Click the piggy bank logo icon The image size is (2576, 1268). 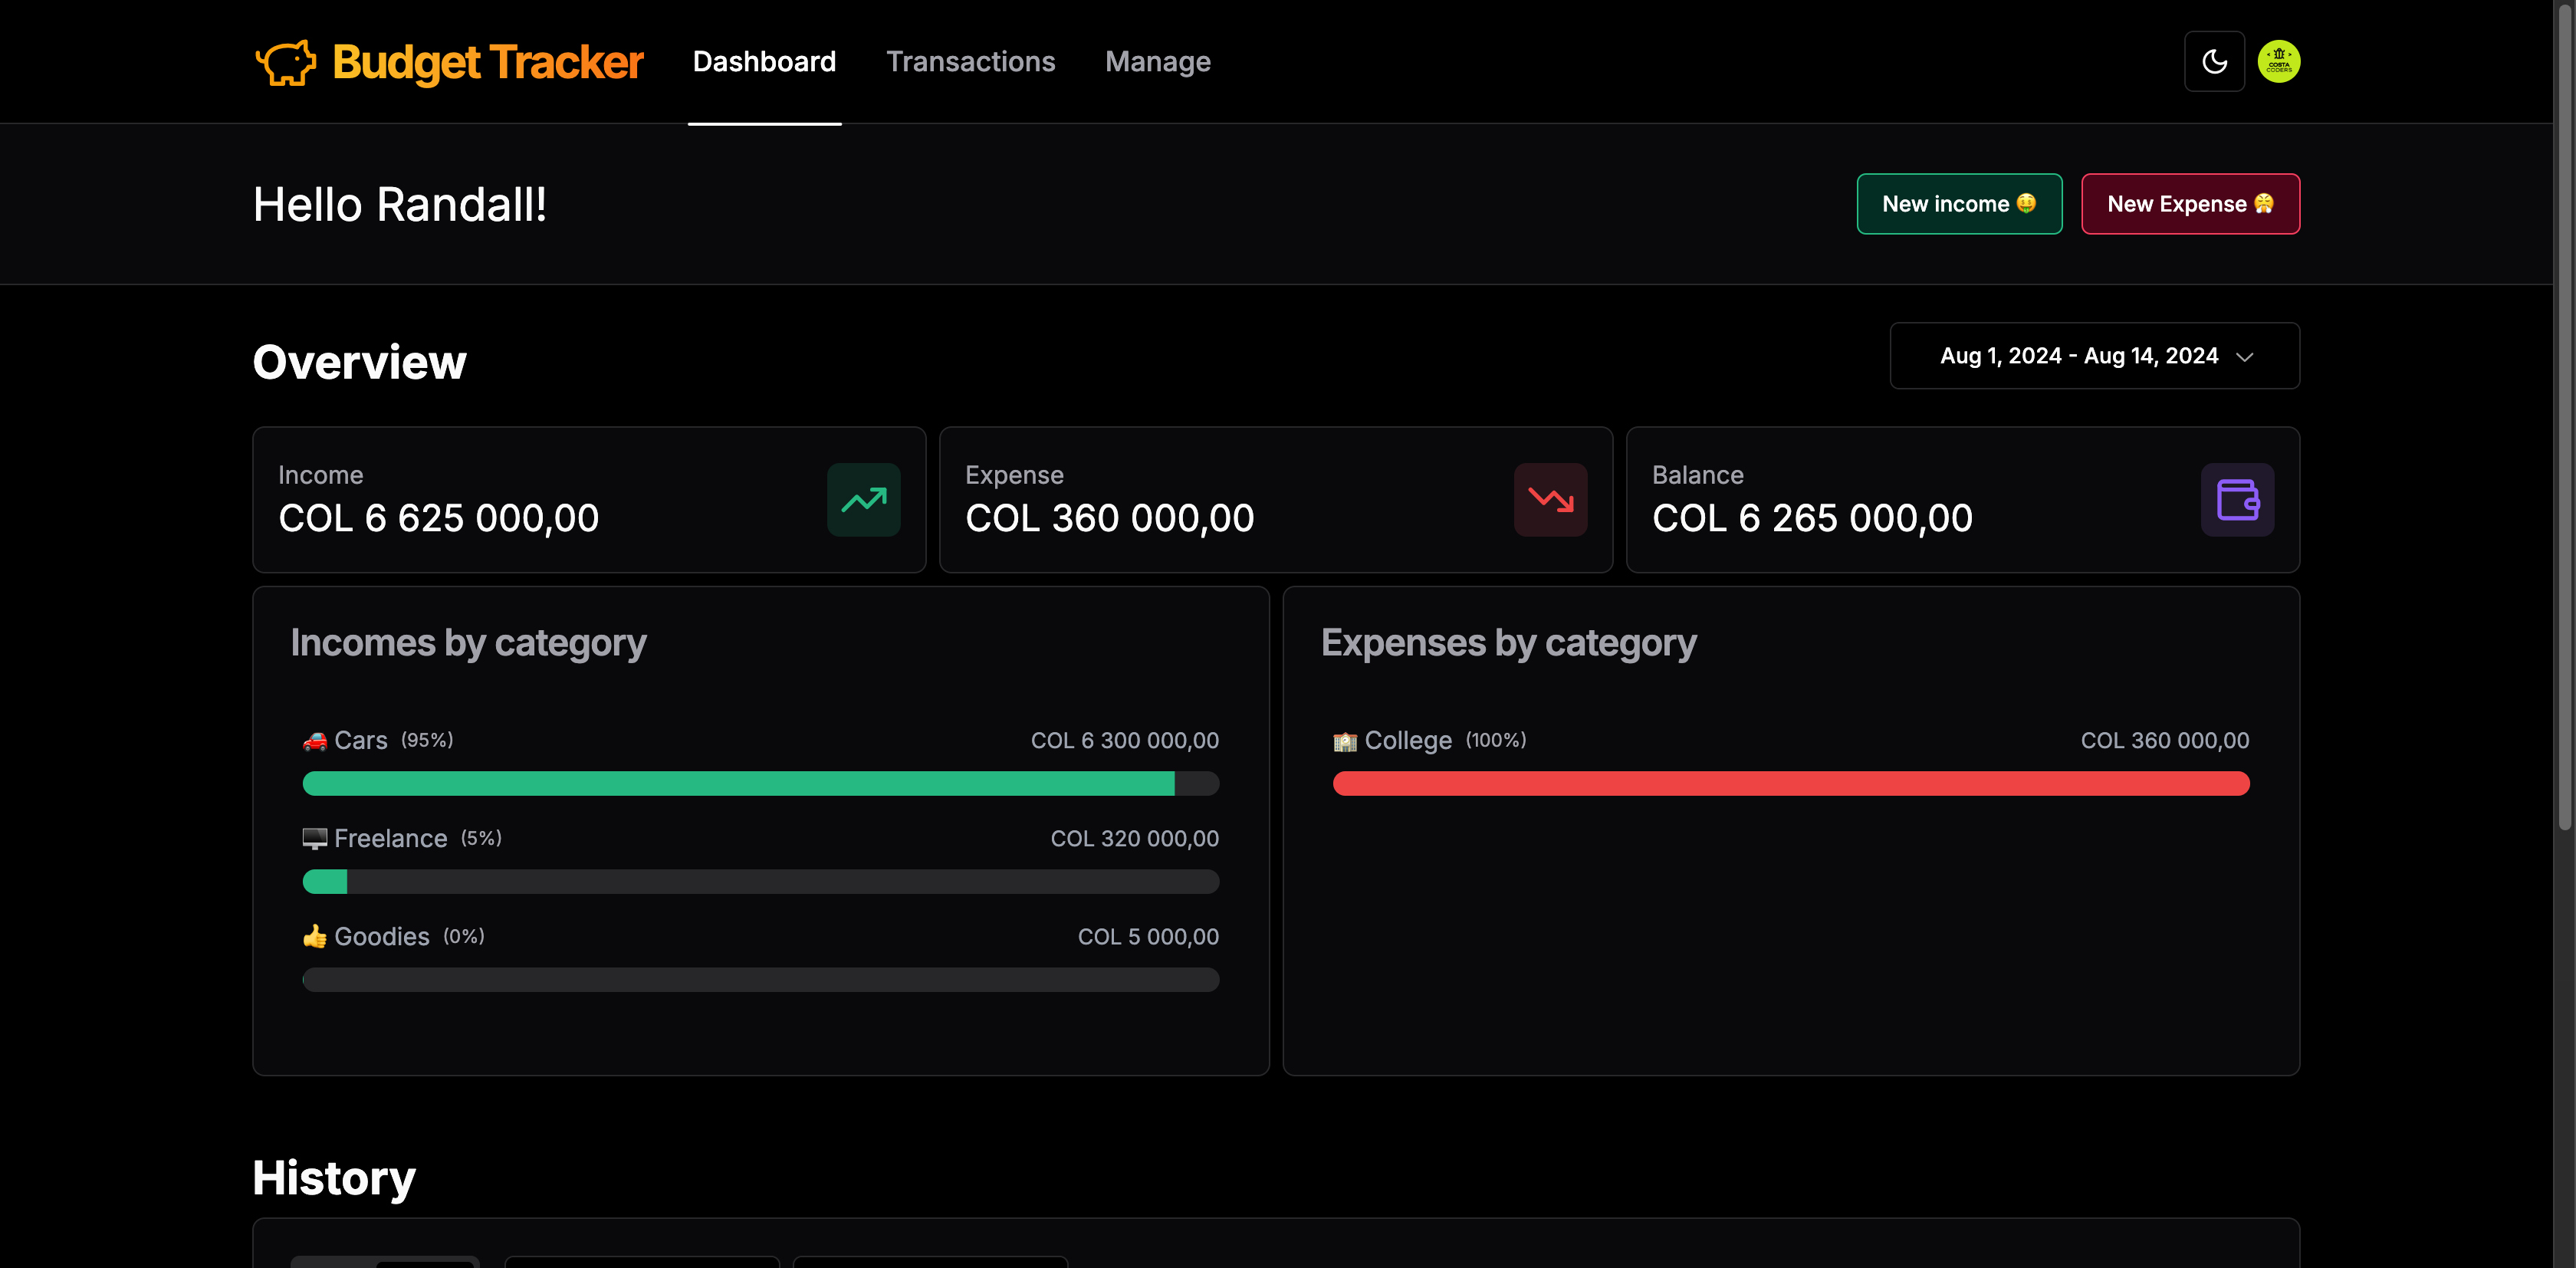point(286,63)
